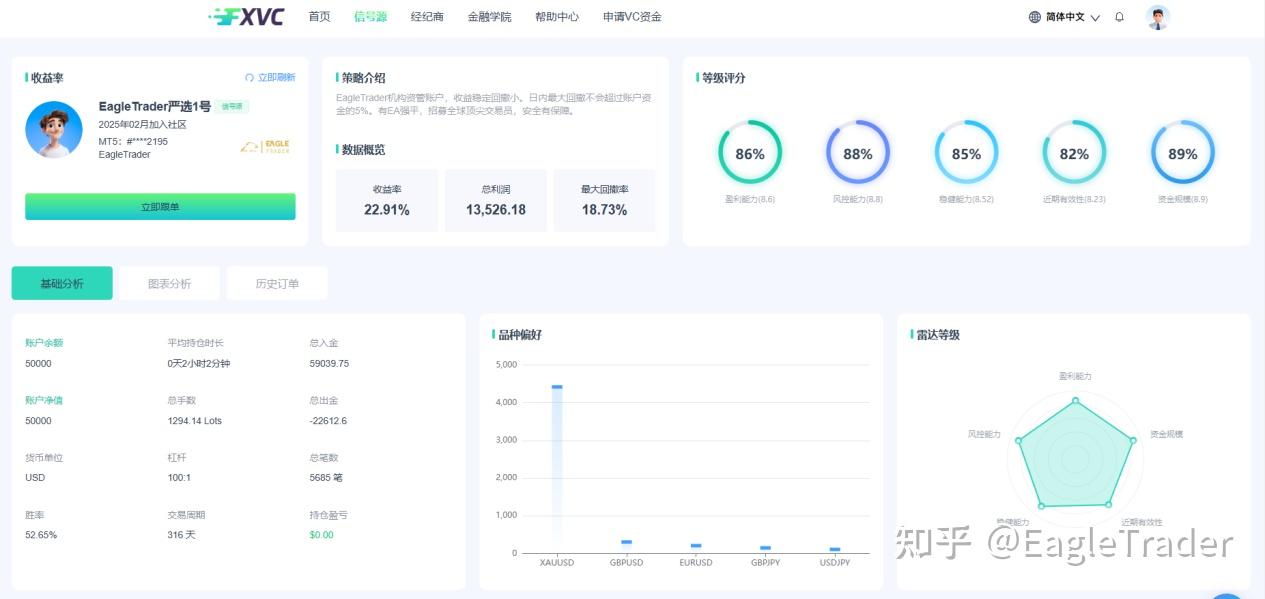The height and width of the screenshot is (599, 1265).
Task: Switch to the 历史订单 tab
Action: (277, 282)
